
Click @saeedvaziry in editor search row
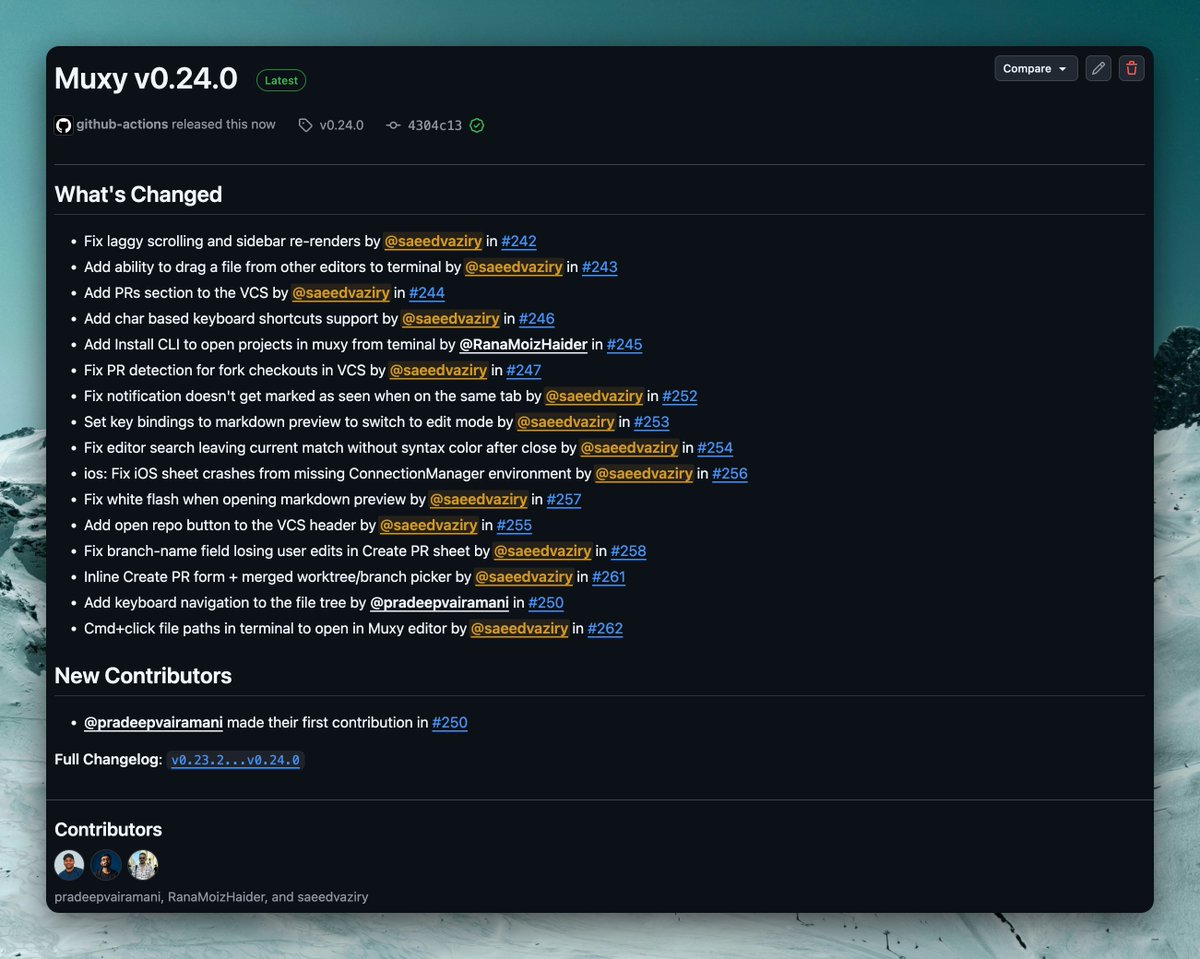click(x=629, y=448)
